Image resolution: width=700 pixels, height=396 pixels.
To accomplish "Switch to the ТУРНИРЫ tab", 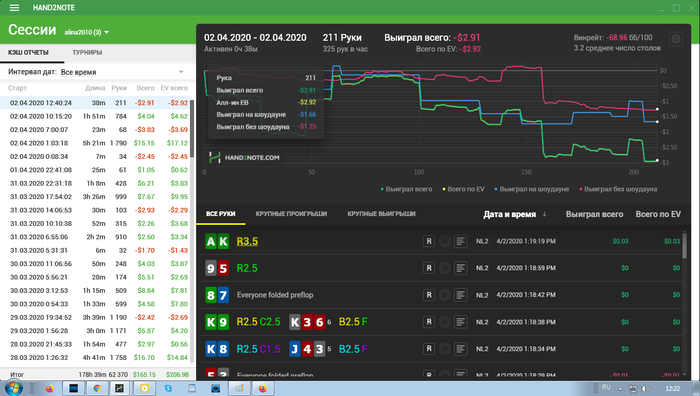I will pyautogui.click(x=87, y=53).
